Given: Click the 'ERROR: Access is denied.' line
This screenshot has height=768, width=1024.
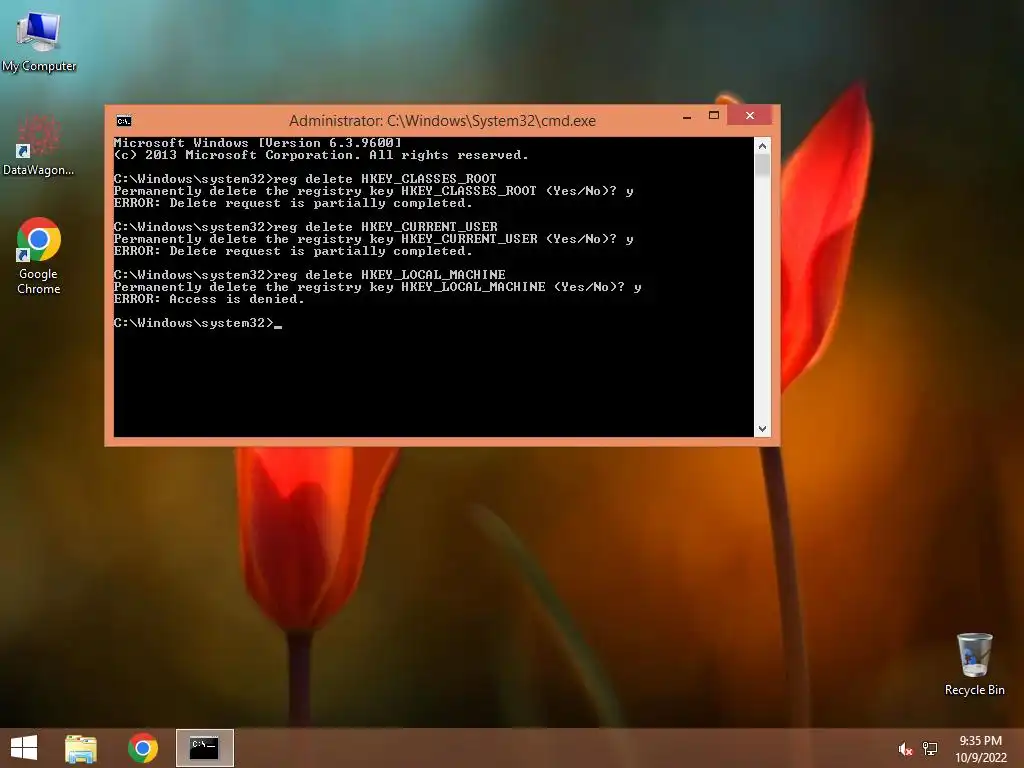Looking at the screenshot, I should click(209, 299).
